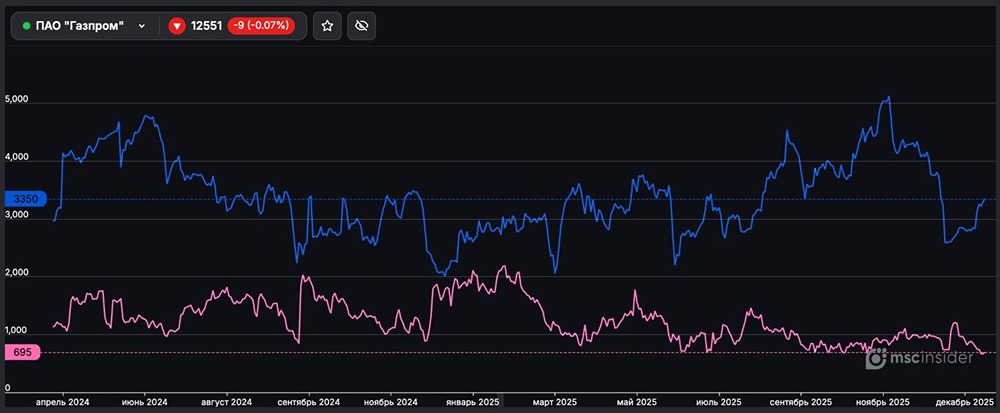Screen dimensions: 1000x413
Task: Expand the ПАО "Газпром" dropdown chevron
Action: (141, 26)
